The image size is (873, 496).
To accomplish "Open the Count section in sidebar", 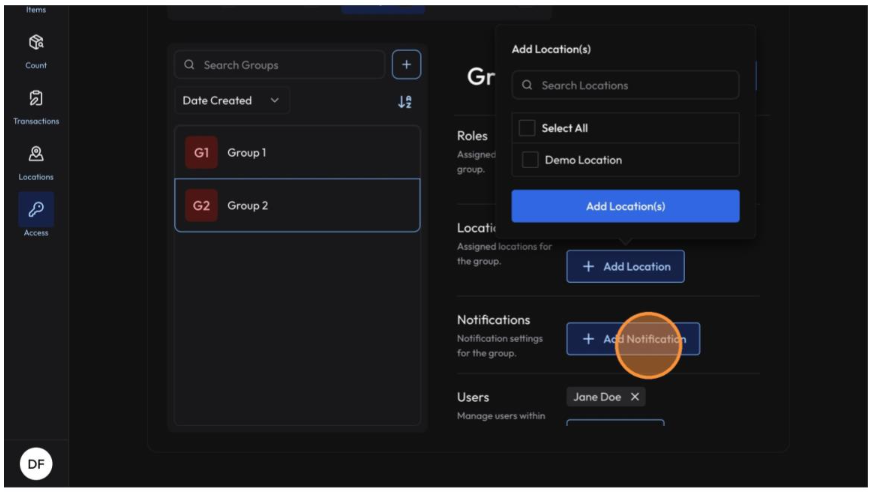I will coord(36,51).
